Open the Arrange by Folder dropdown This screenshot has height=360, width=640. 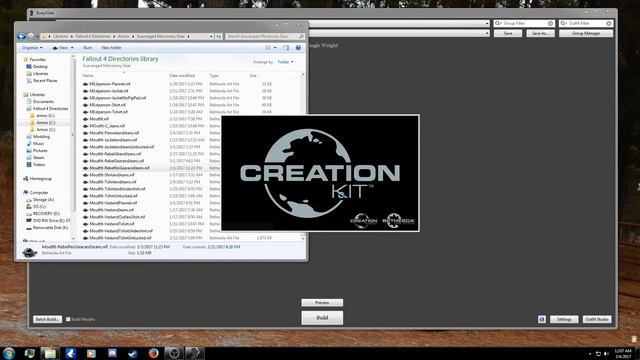click(x=285, y=62)
